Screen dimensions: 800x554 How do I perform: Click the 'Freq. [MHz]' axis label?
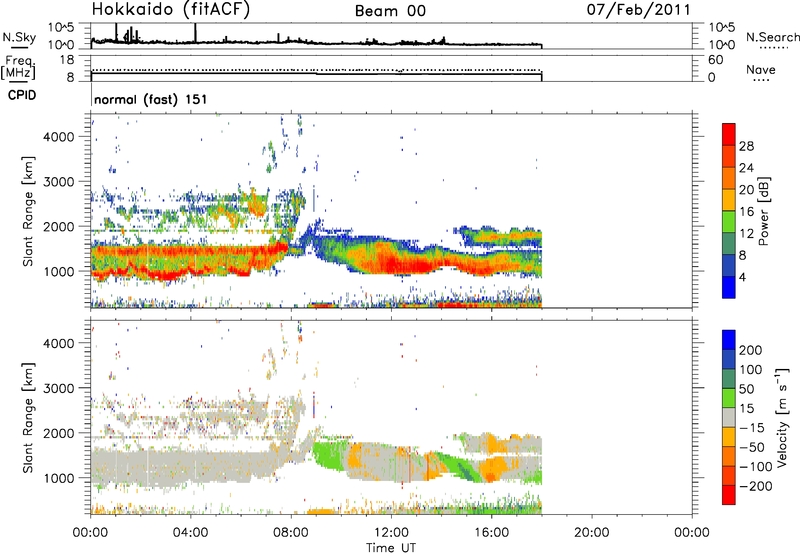tap(18, 67)
